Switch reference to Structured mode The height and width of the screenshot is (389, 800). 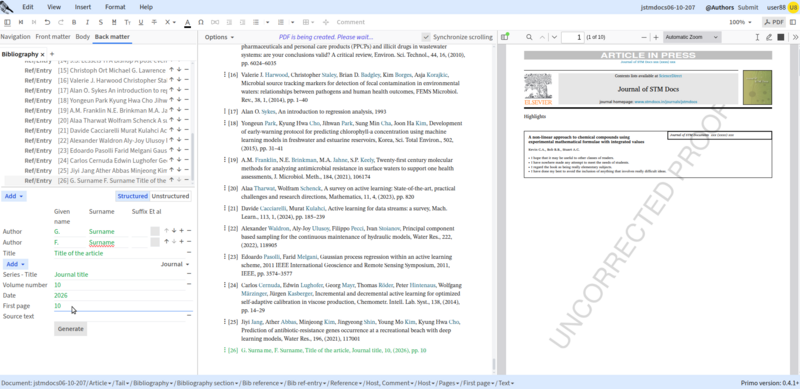(132, 196)
